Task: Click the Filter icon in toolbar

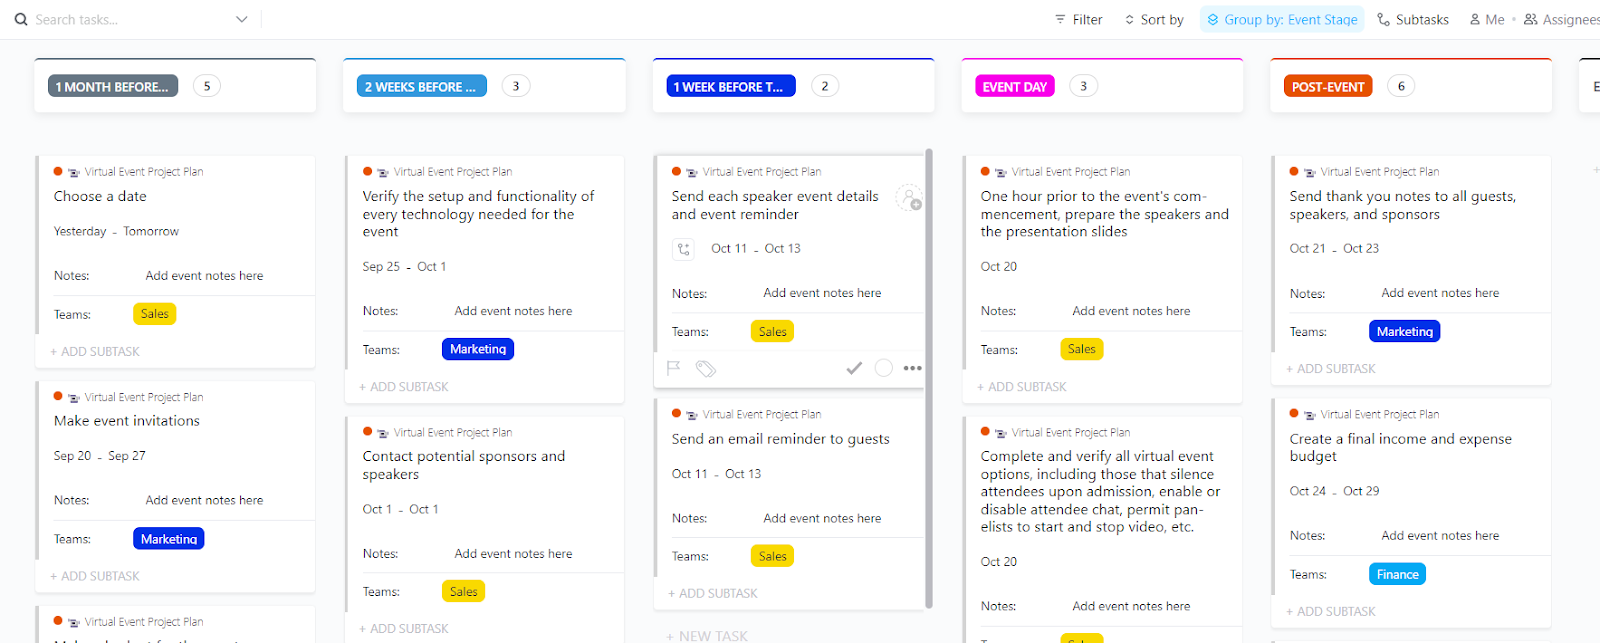Action: pyautogui.click(x=1060, y=19)
